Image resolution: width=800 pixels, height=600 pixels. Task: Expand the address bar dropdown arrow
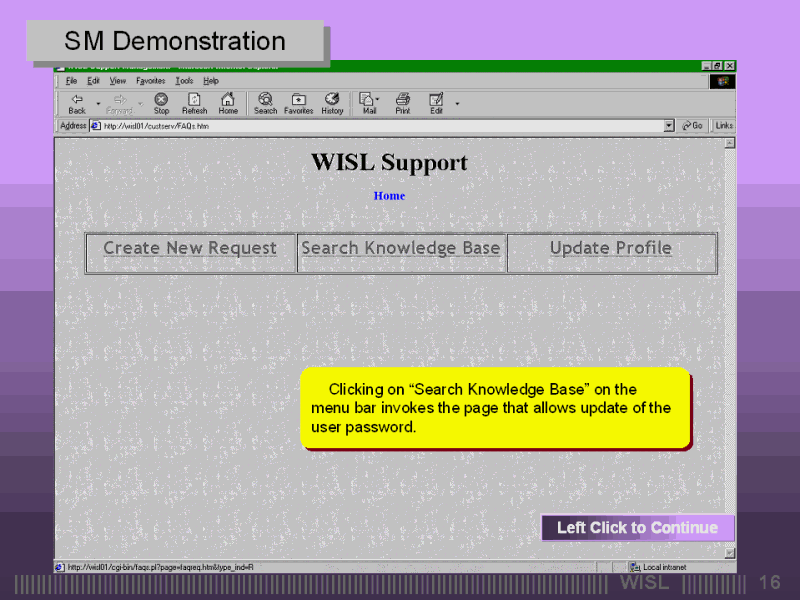coord(669,126)
